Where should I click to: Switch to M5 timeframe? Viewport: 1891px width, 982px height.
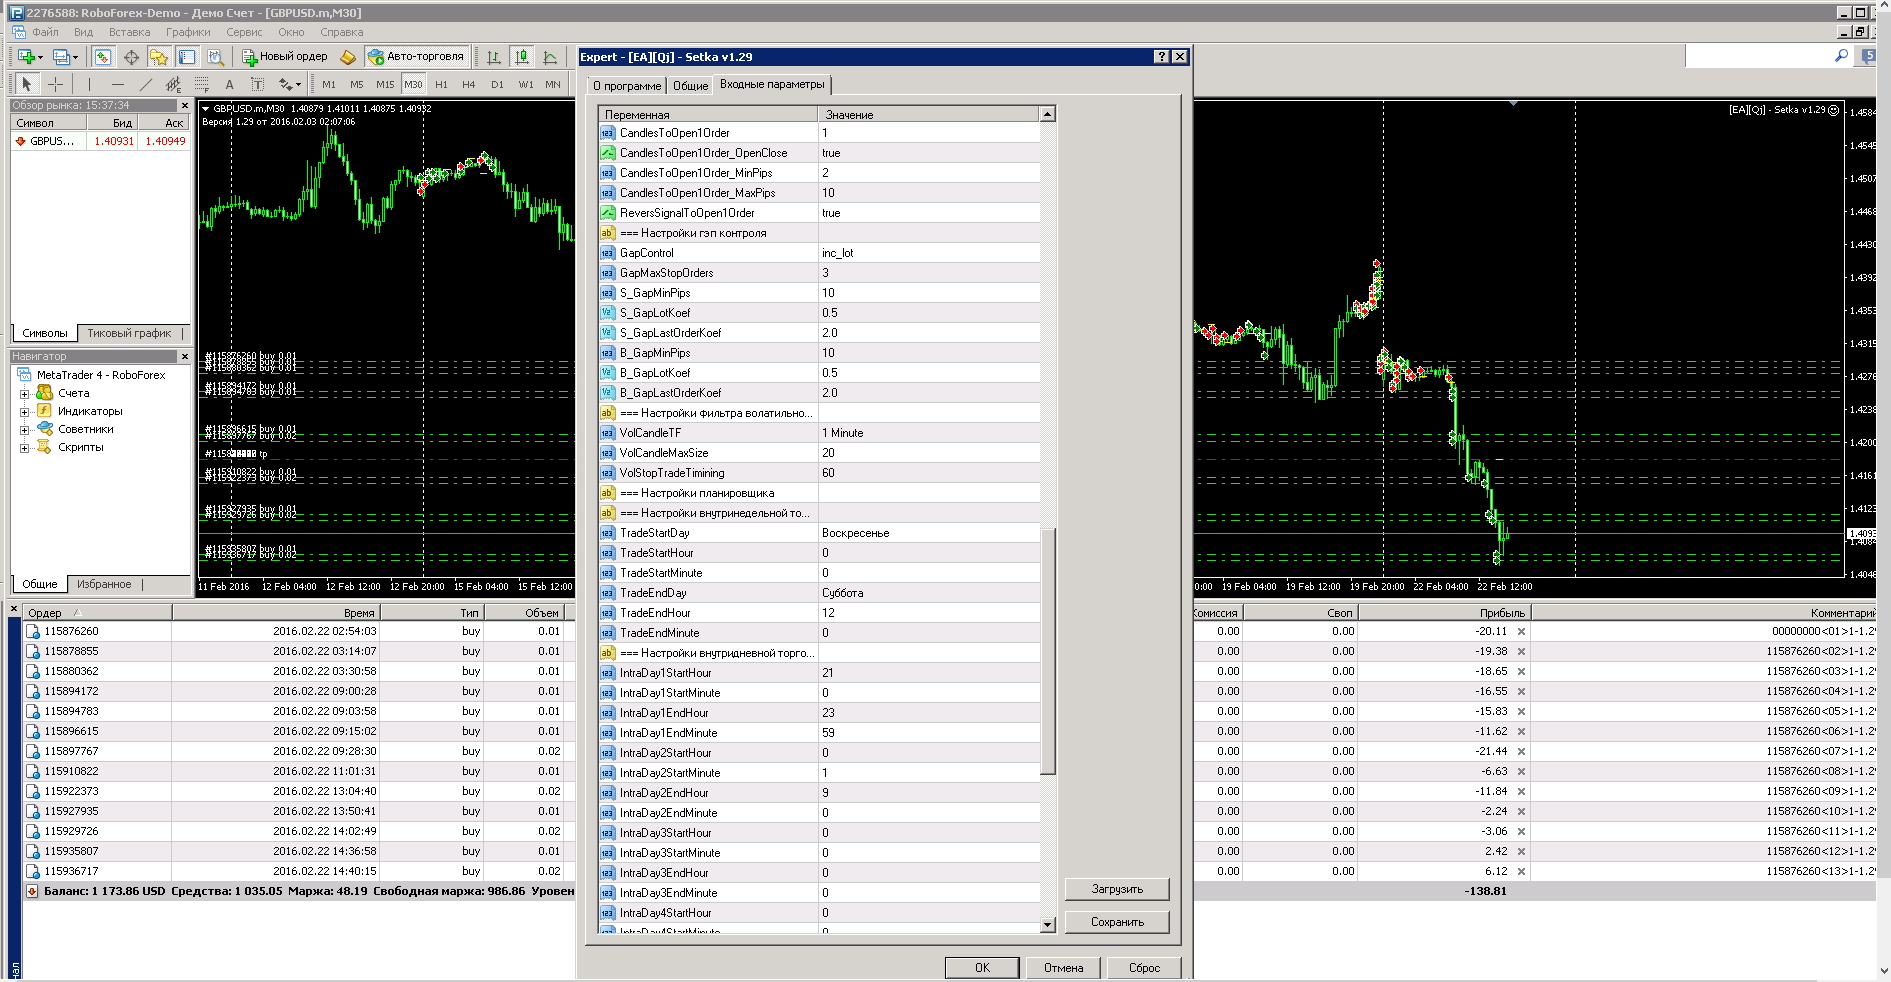(357, 84)
